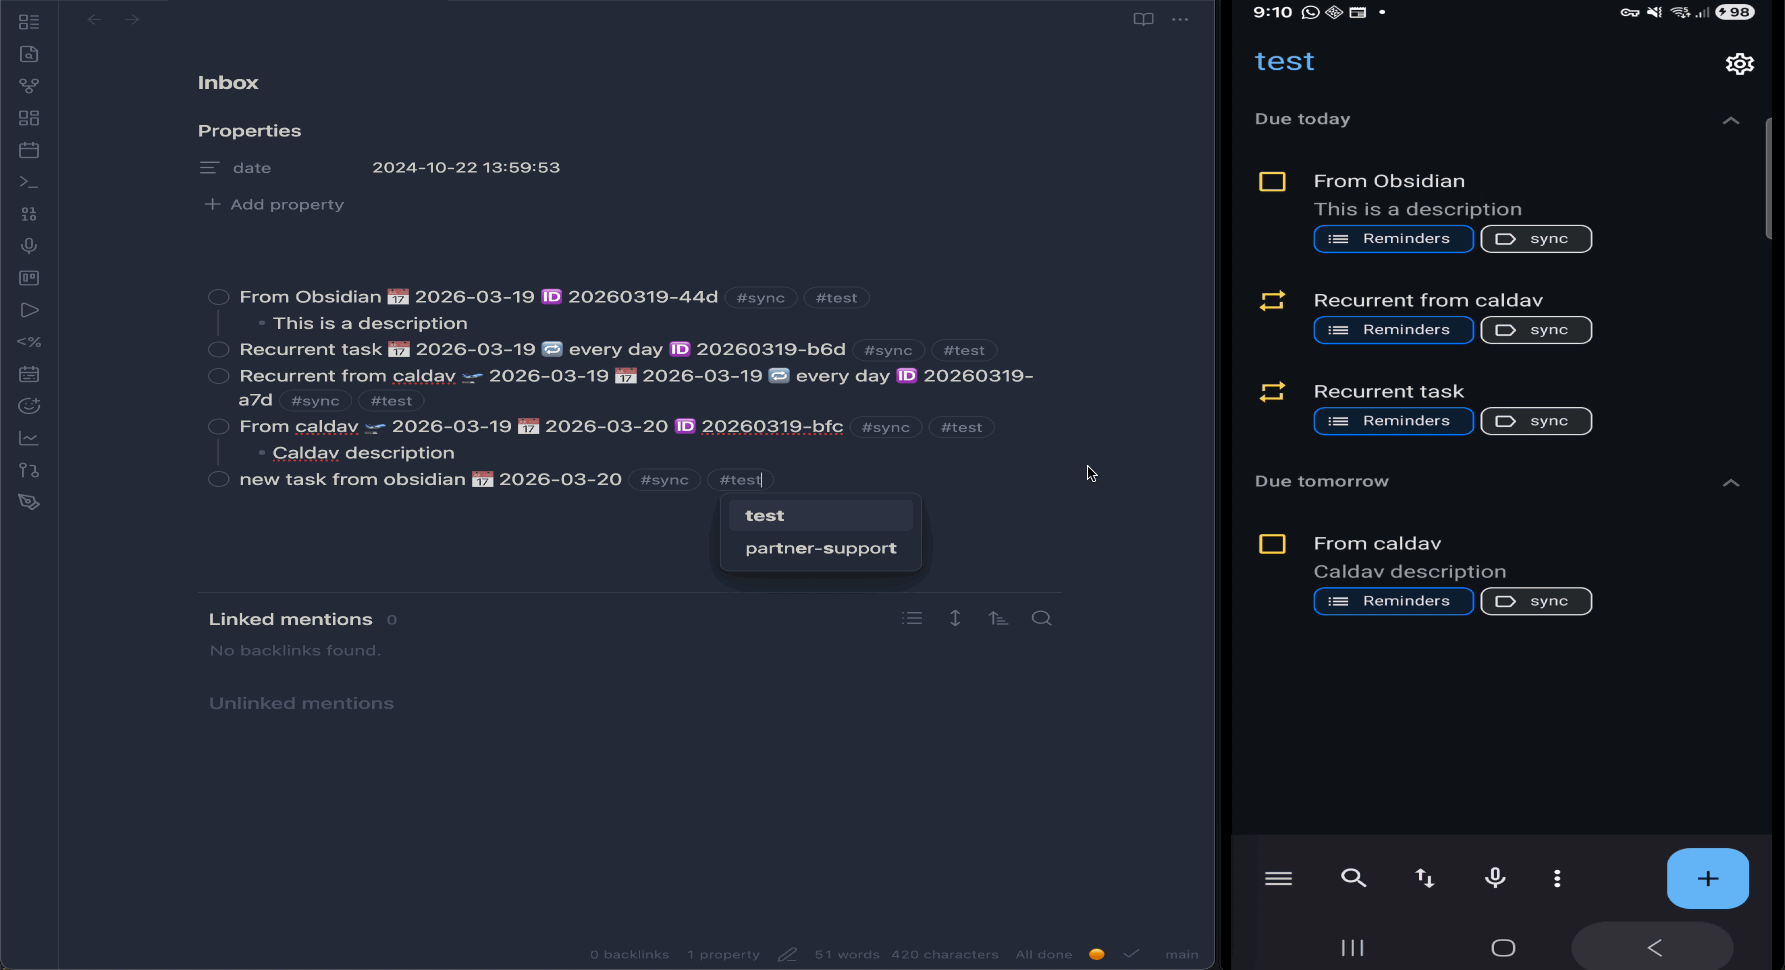Click the audio recorder icon in sidebar
1785x970 pixels.
point(29,246)
